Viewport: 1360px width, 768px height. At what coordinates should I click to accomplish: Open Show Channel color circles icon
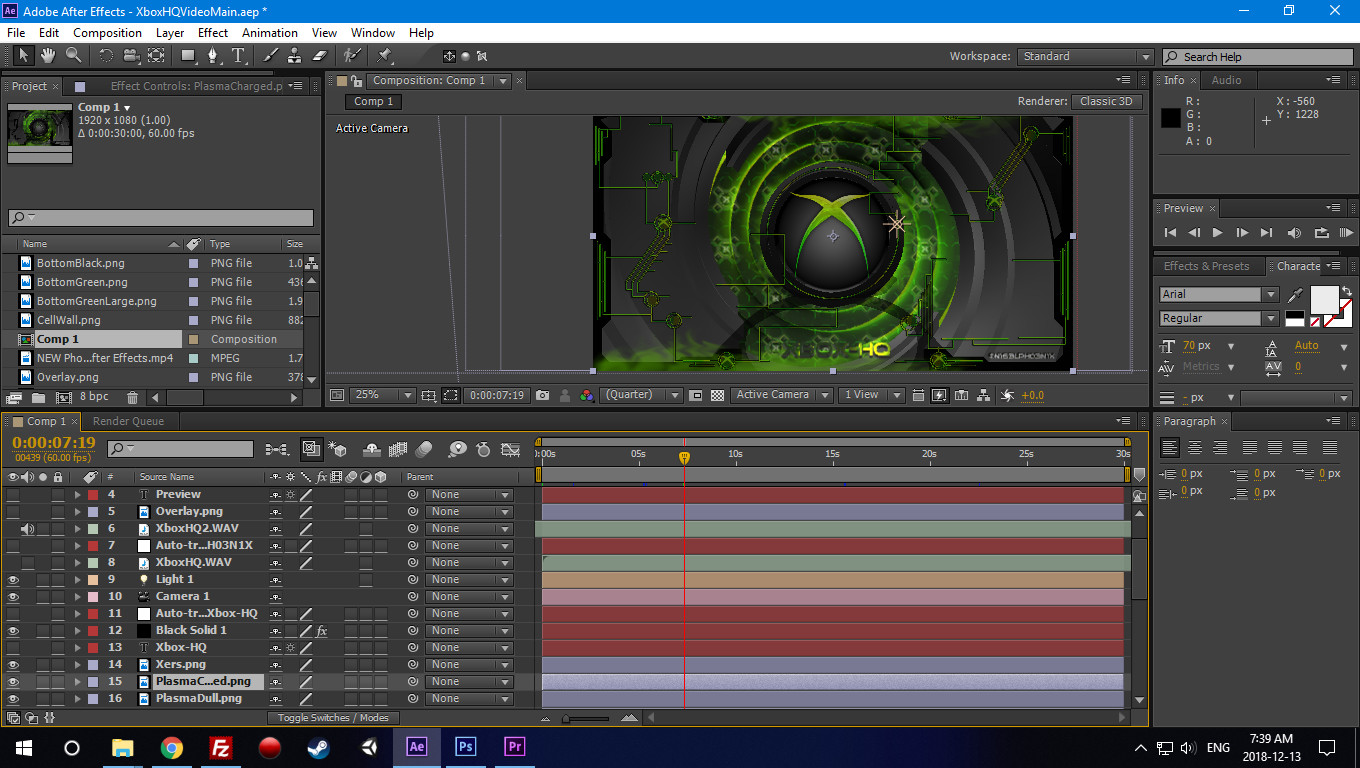click(586, 395)
